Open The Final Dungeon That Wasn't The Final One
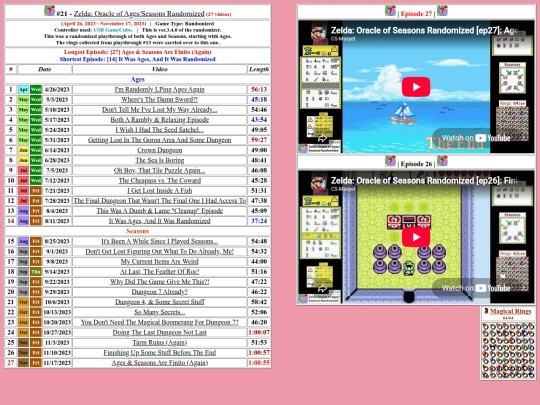 click(159, 201)
